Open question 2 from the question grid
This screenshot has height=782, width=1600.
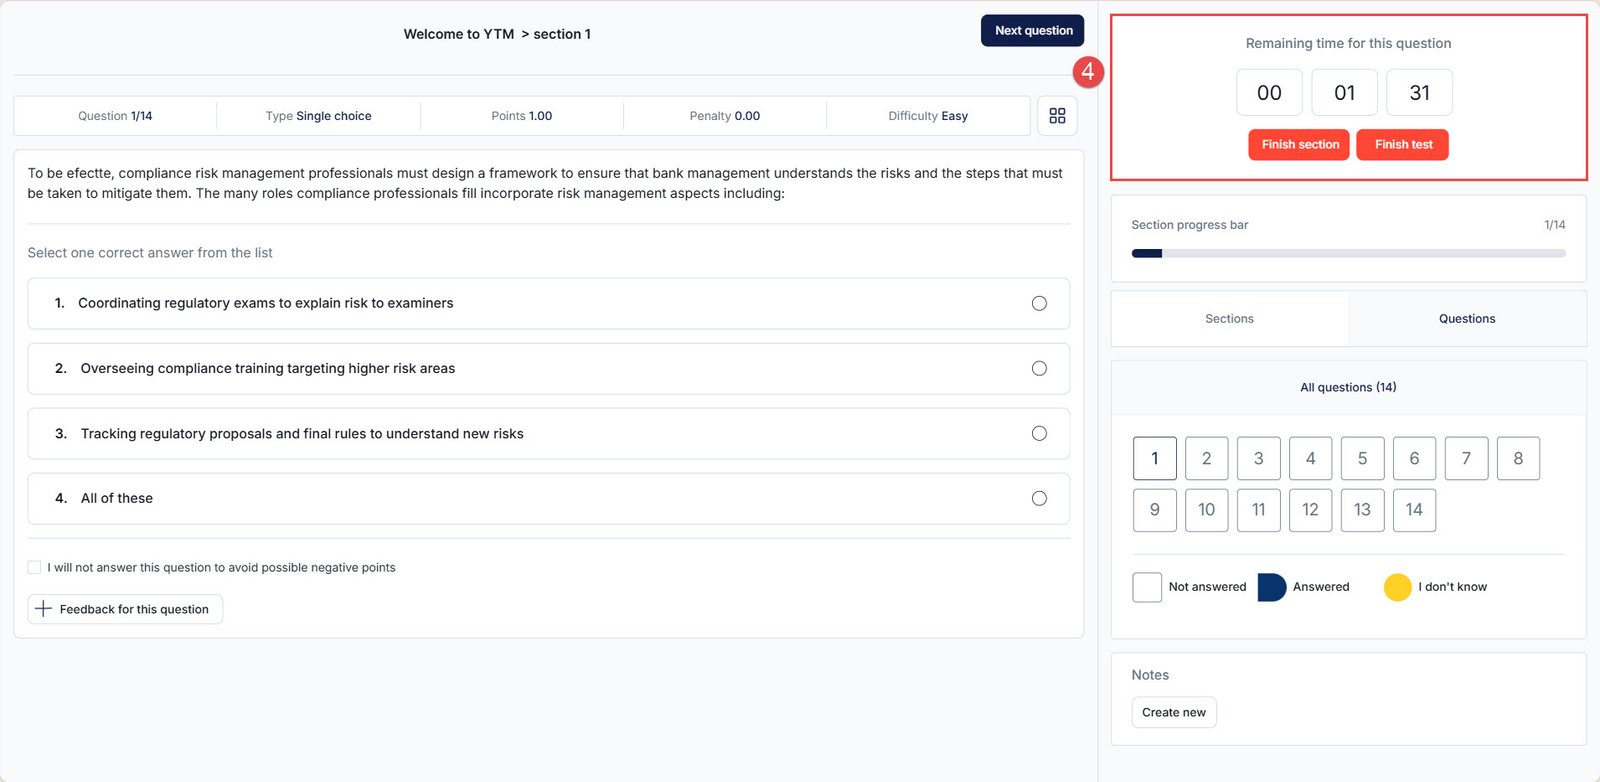click(1206, 458)
